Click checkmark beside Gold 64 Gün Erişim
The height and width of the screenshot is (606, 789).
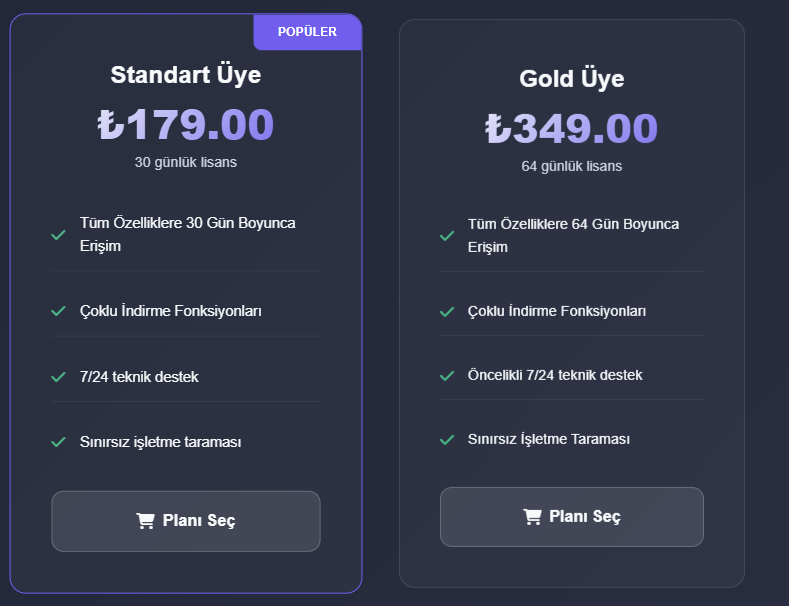tap(447, 236)
